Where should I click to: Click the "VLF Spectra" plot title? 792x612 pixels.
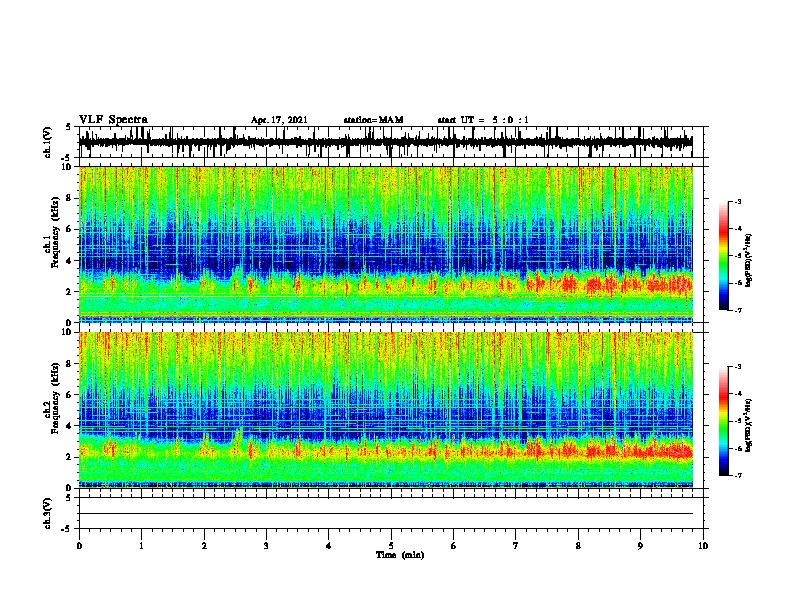(x=113, y=120)
